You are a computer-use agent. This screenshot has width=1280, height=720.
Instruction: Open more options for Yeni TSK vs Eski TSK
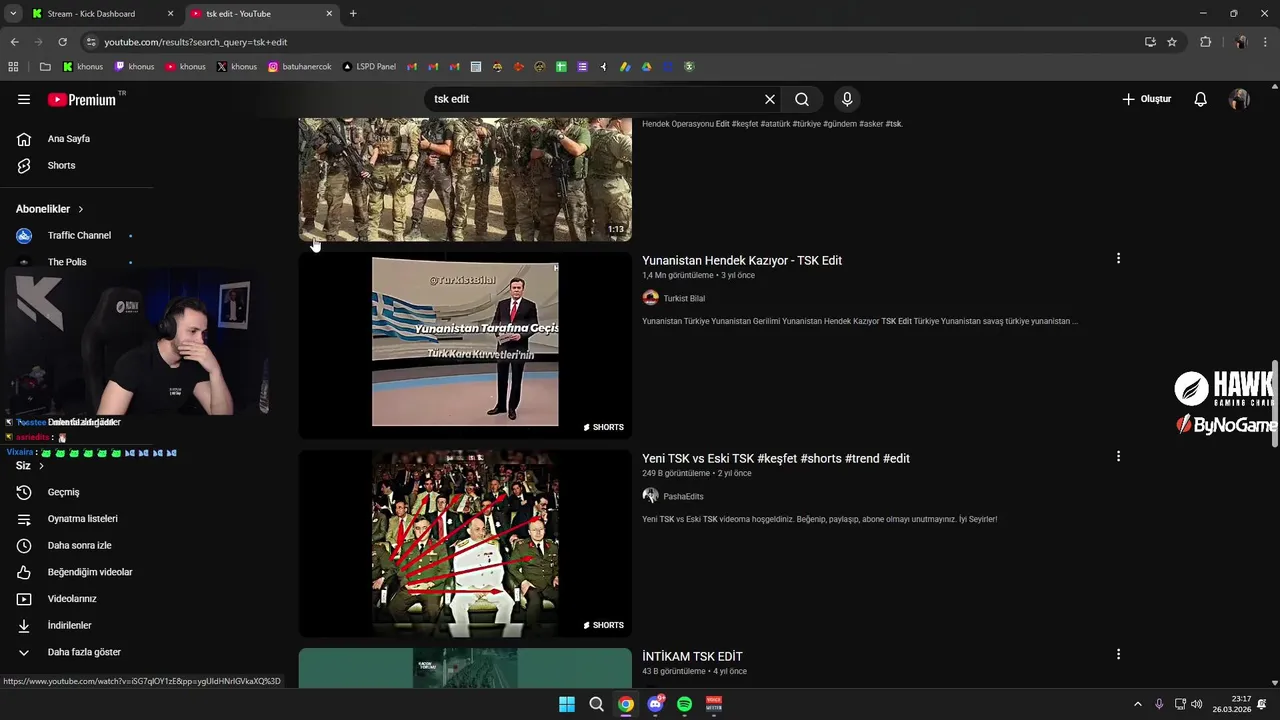tap(1118, 456)
